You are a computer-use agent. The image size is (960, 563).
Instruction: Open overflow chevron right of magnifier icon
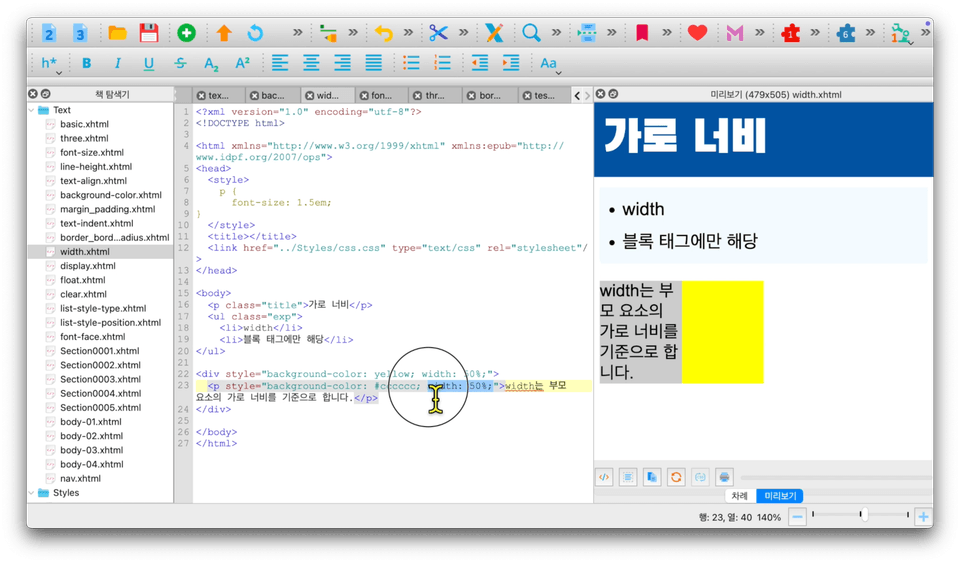(x=556, y=32)
